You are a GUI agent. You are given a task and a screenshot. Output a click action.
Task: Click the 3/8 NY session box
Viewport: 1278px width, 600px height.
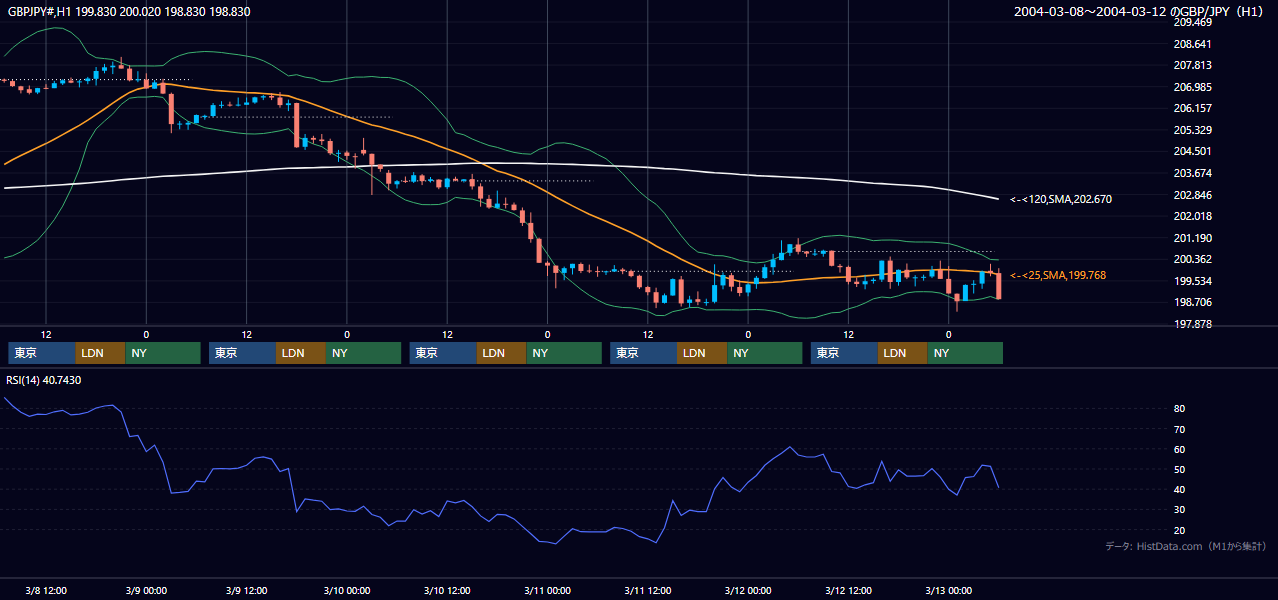[x=163, y=353]
